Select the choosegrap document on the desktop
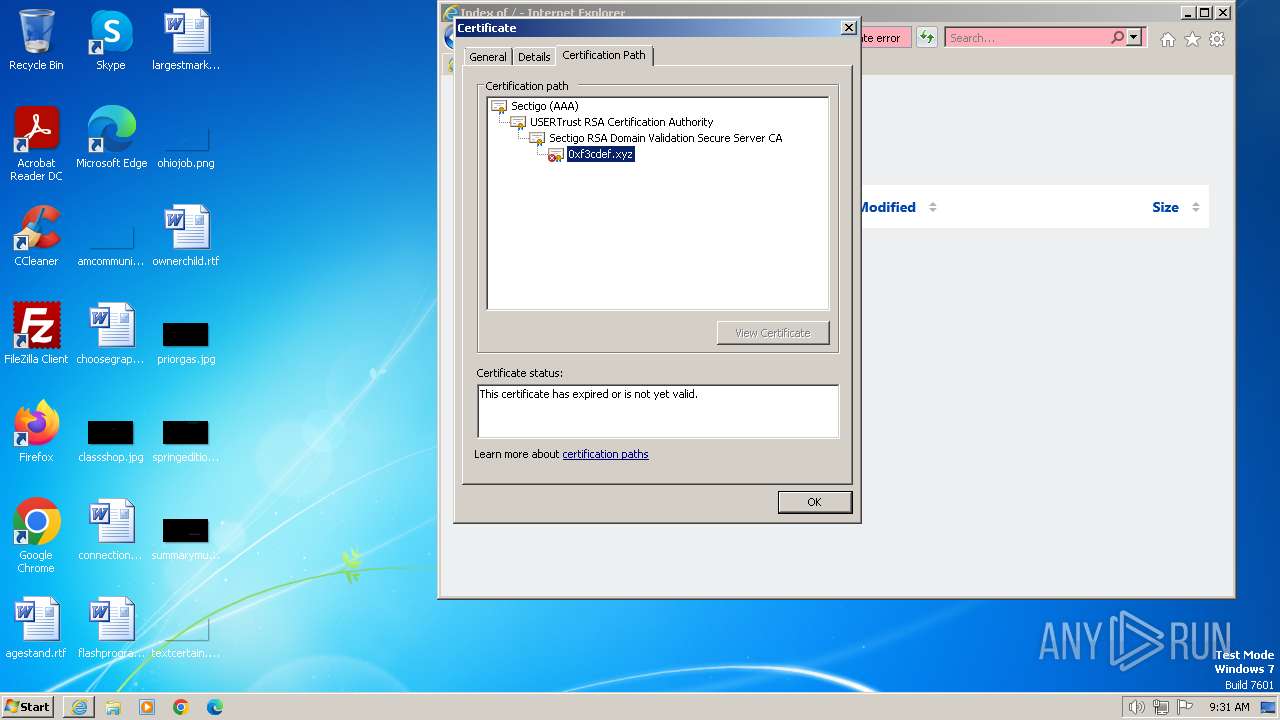 (111, 335)
